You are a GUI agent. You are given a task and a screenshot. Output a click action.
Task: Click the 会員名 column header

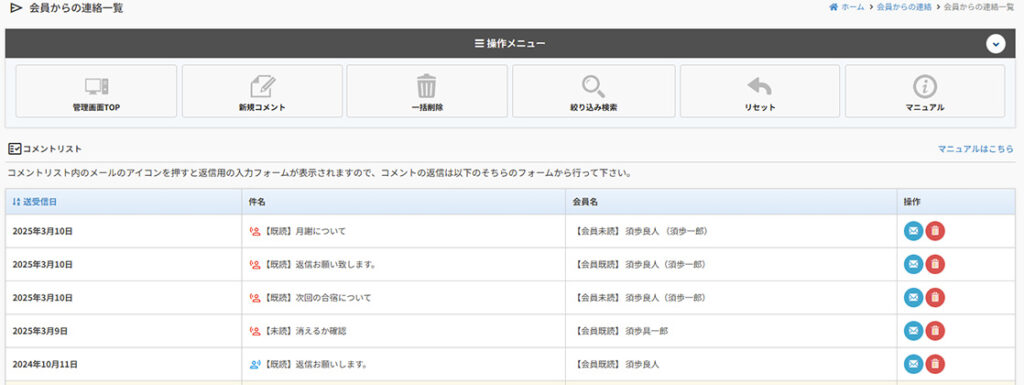(x=585, y=202)
